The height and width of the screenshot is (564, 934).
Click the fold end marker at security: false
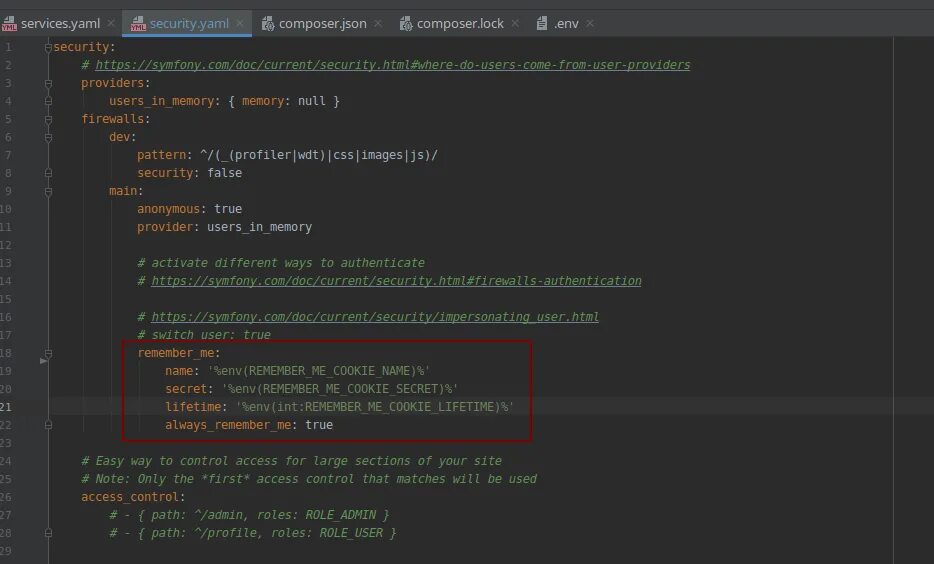(48, 173)
